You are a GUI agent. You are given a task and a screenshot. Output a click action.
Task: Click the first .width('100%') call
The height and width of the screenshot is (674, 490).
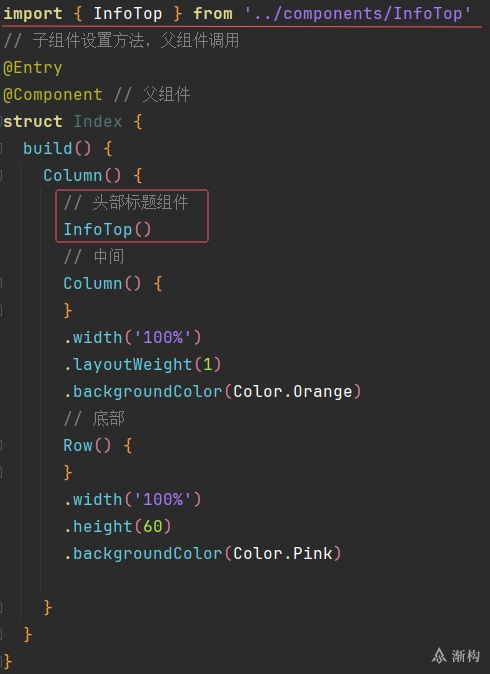(132, 337)
